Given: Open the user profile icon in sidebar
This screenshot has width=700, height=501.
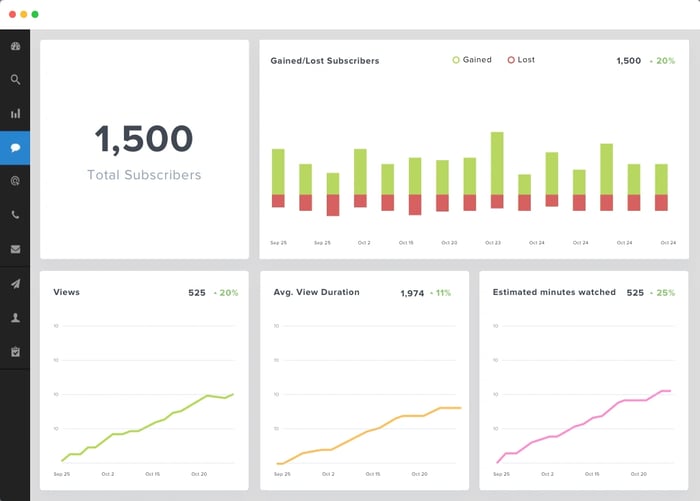Looking at the screenshot, I should click(x=15, y=318).
